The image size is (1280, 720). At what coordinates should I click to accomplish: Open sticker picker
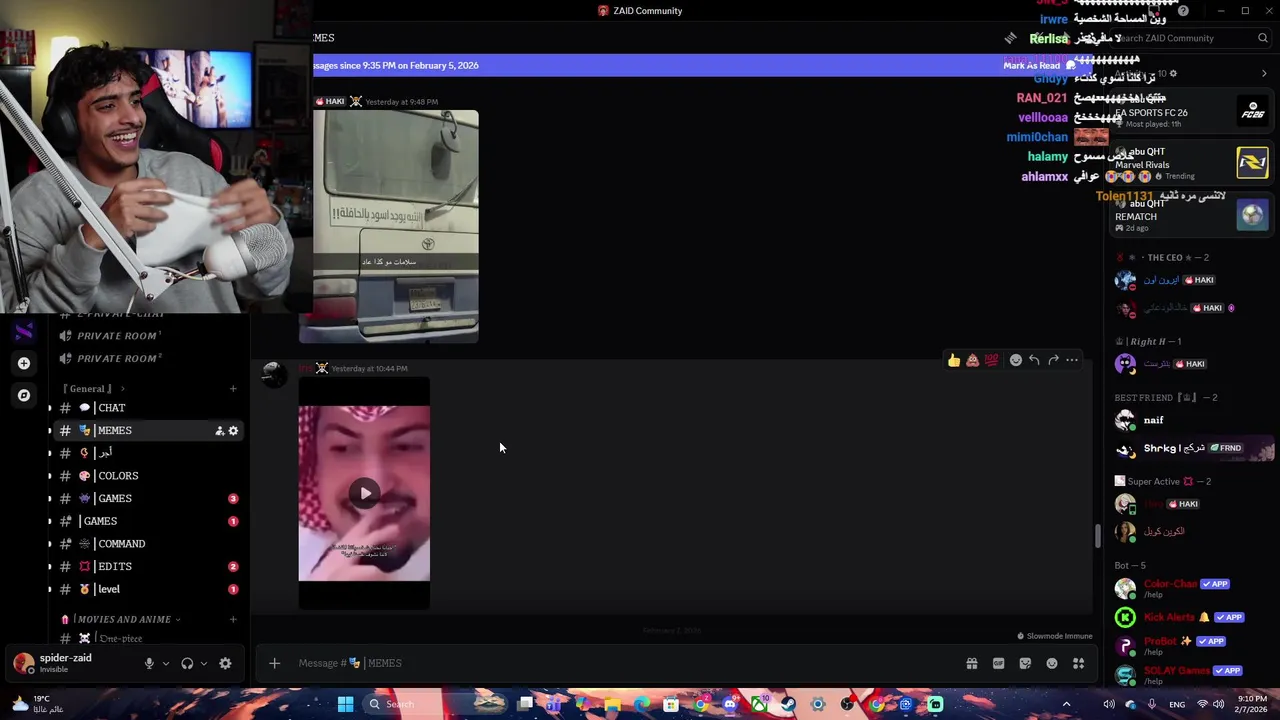pyautogui.click(x=1025, y=663)
